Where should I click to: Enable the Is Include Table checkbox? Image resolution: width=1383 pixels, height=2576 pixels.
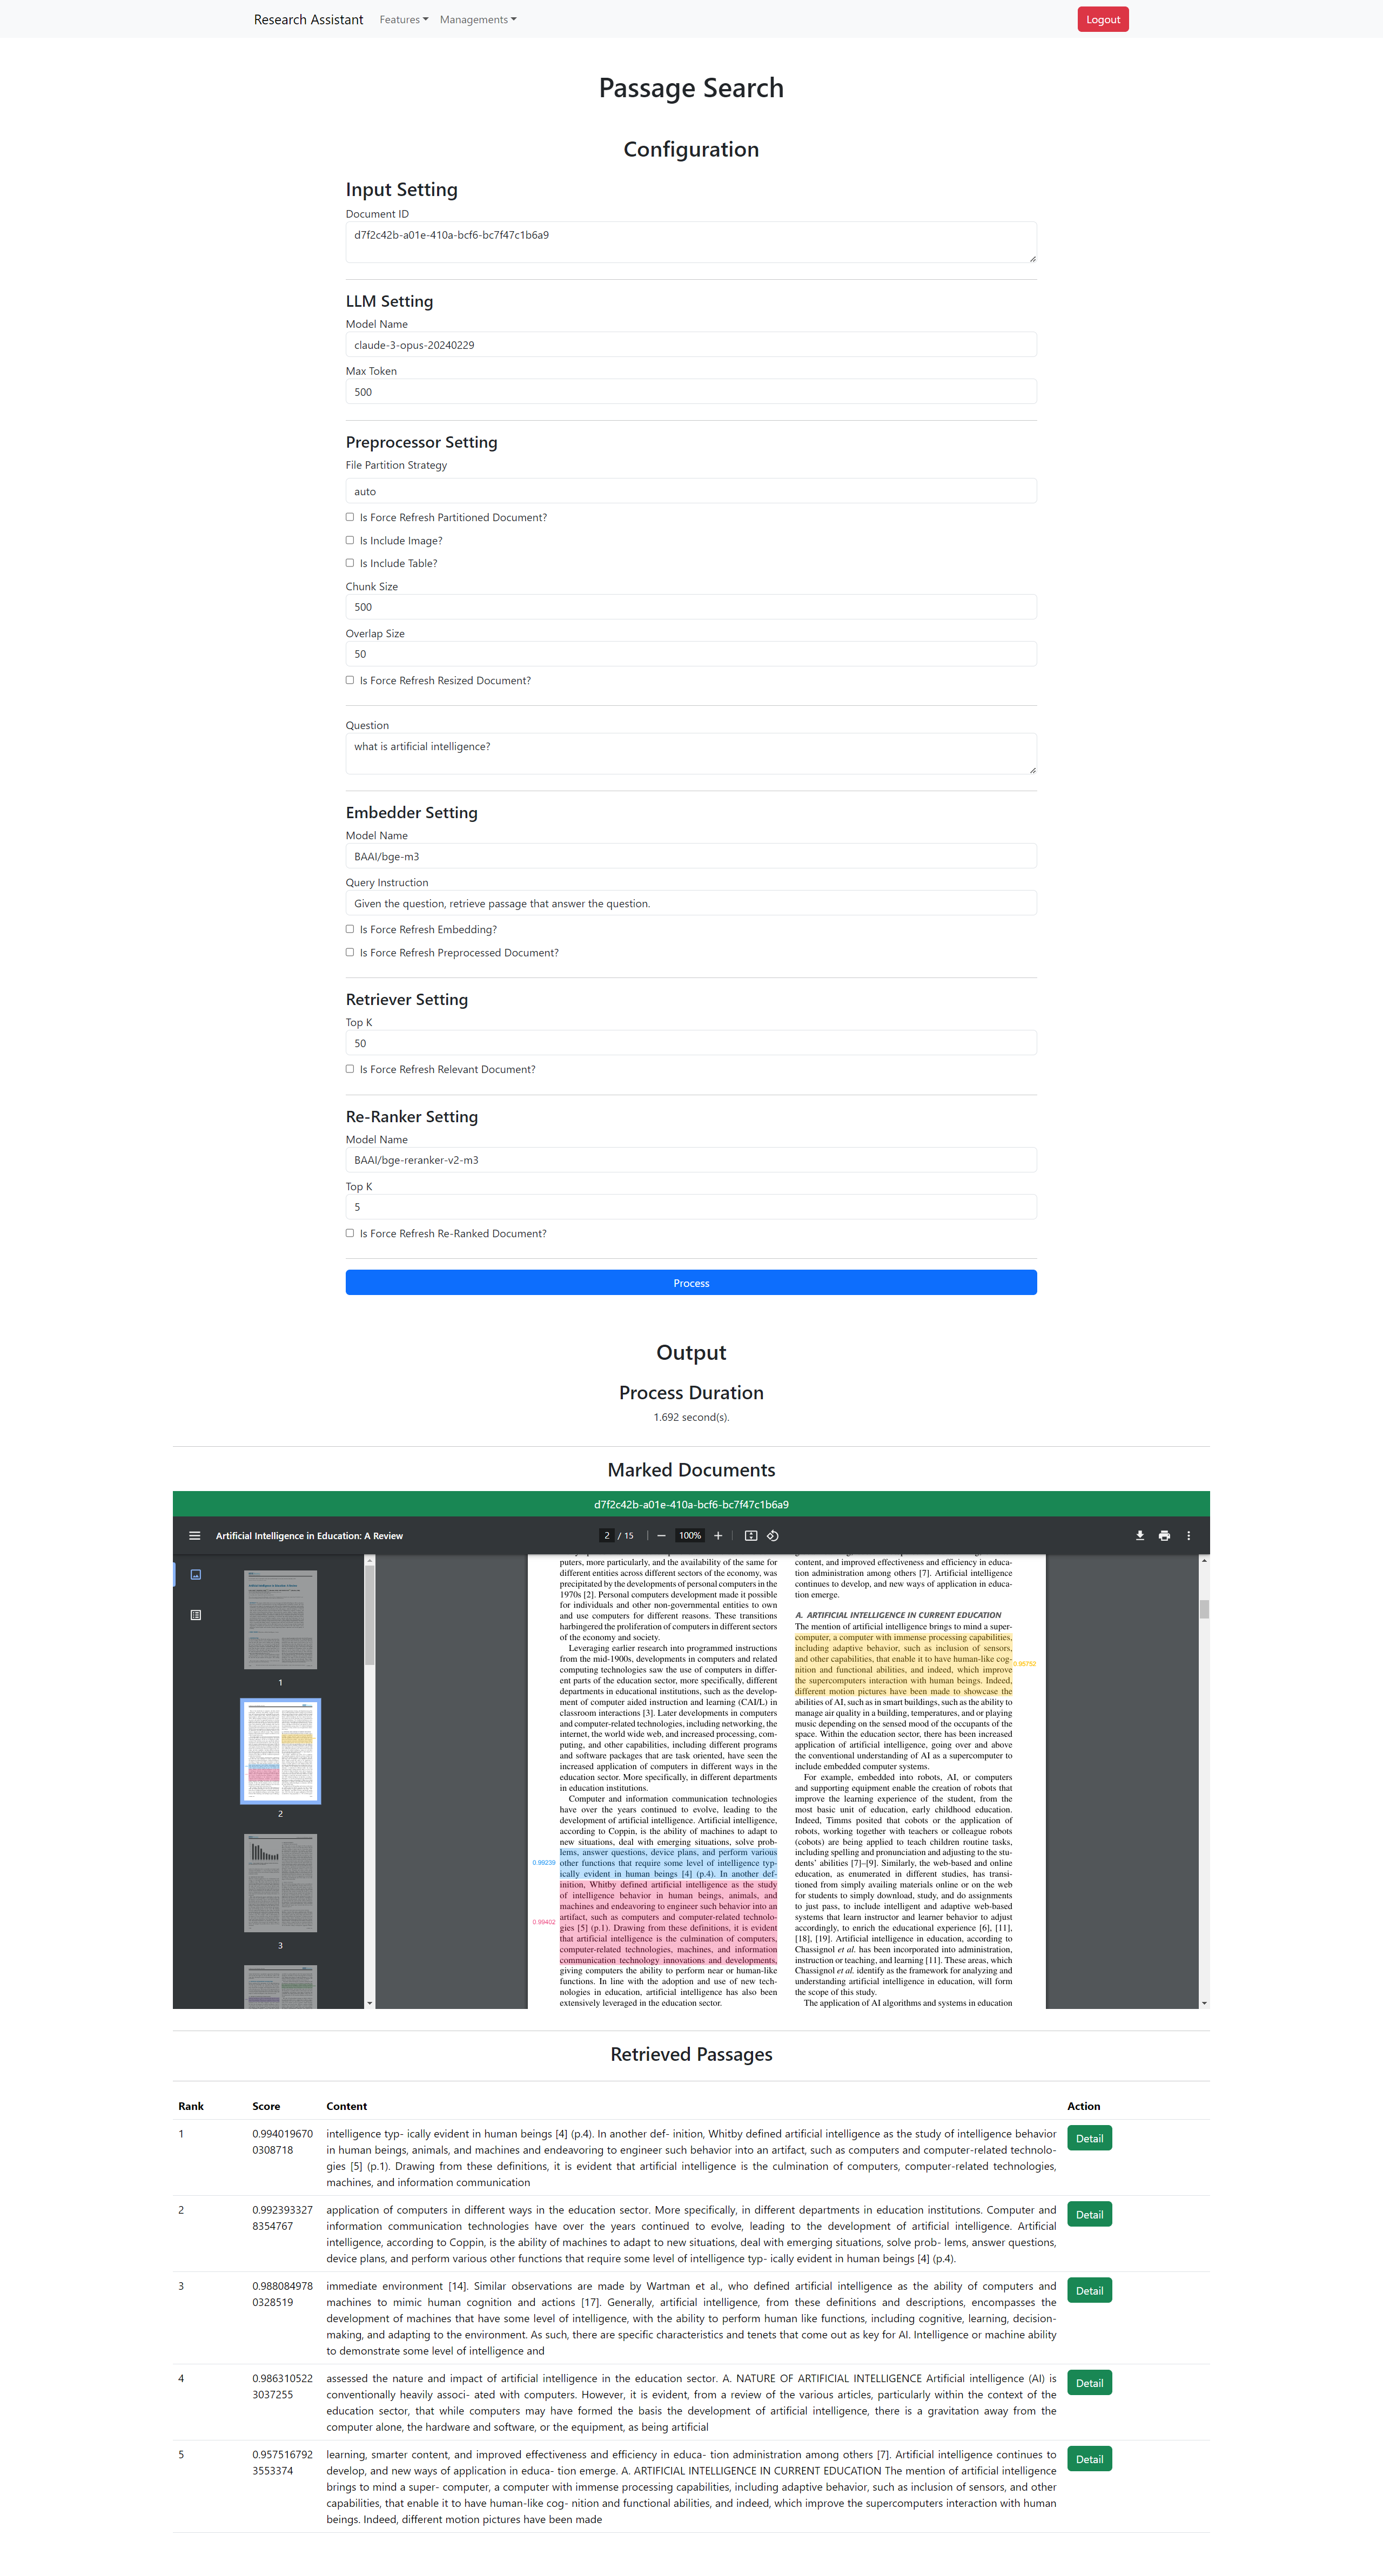coord(350,563)
